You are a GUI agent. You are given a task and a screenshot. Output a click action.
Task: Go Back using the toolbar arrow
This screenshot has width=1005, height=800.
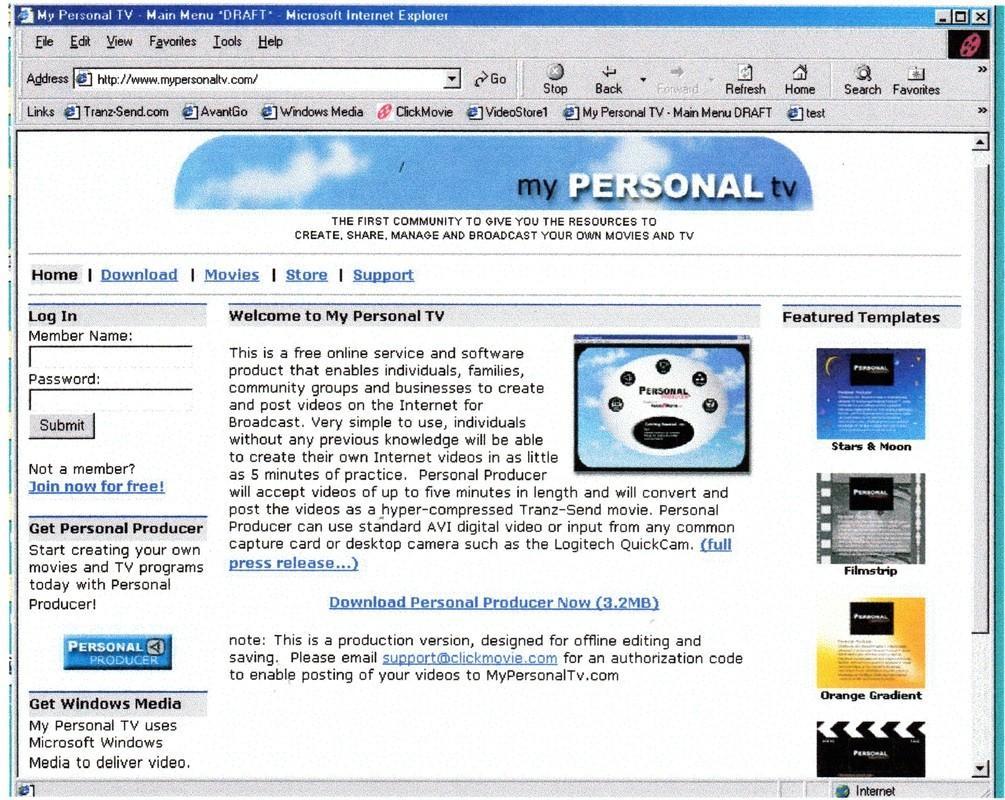click(608, 79)
